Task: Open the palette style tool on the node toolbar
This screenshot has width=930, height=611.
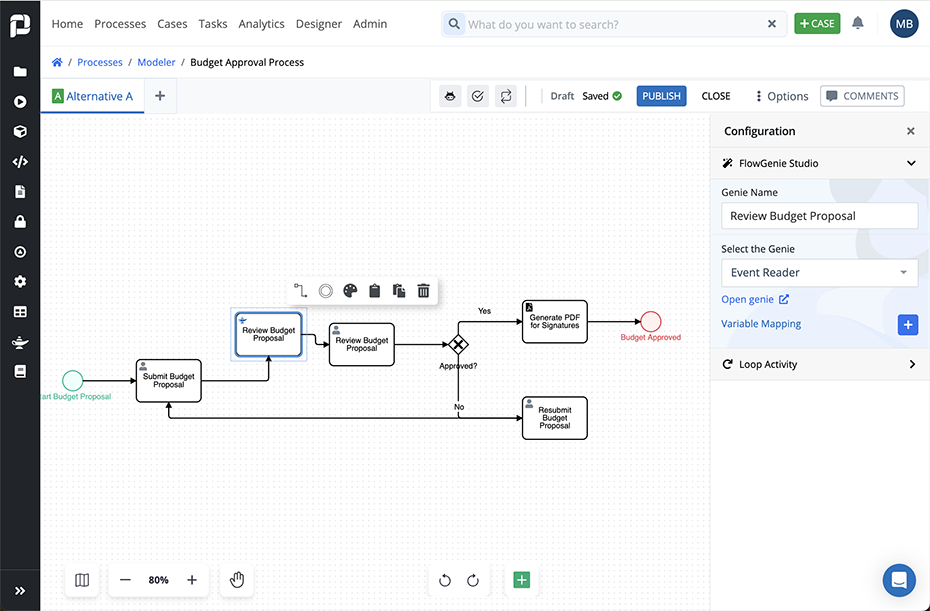Action: [350, 290]
